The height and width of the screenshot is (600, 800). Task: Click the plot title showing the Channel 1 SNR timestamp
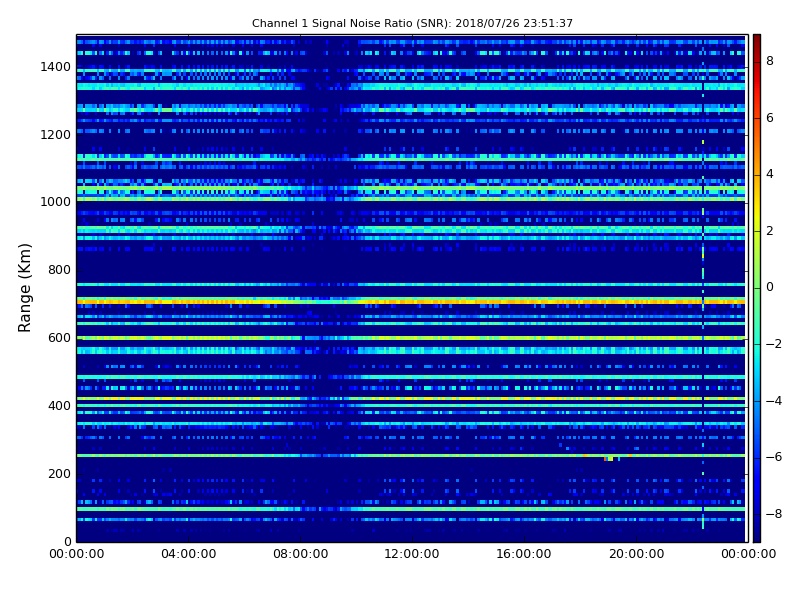[412, 23]
